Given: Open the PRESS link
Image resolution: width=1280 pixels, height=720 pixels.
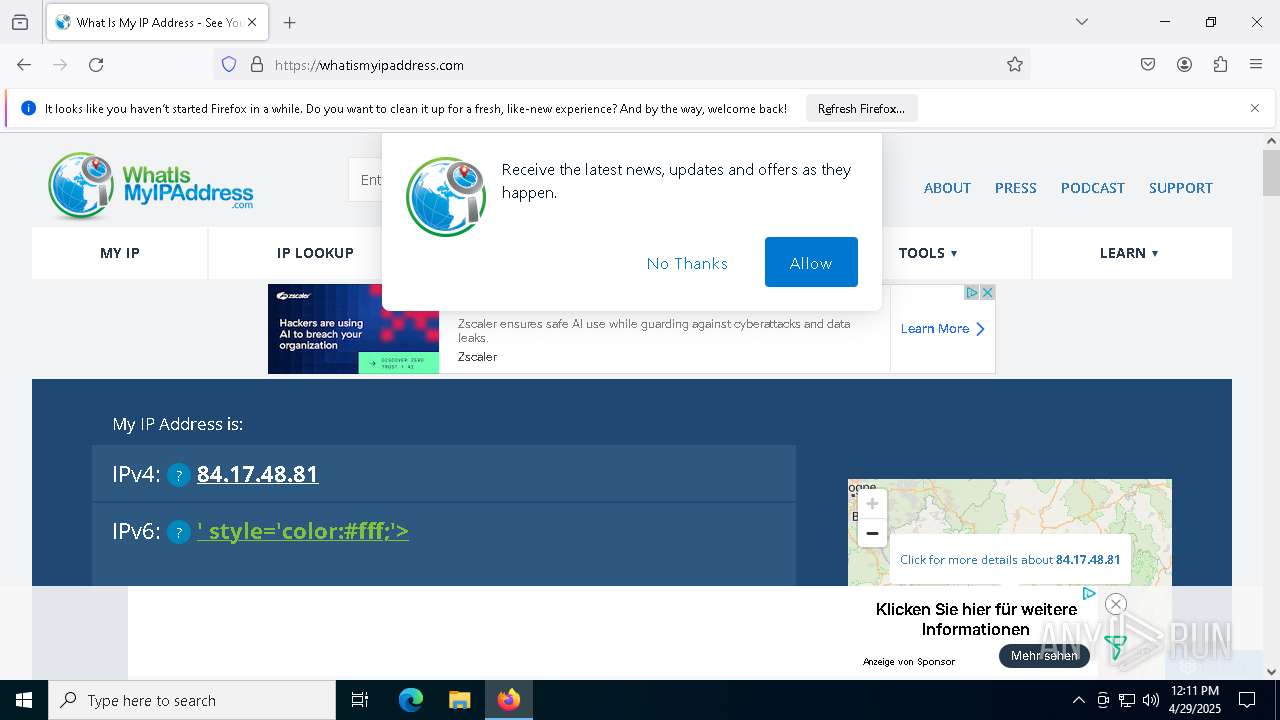Looking at the screenshot, I should click(x=1015, y=188).
